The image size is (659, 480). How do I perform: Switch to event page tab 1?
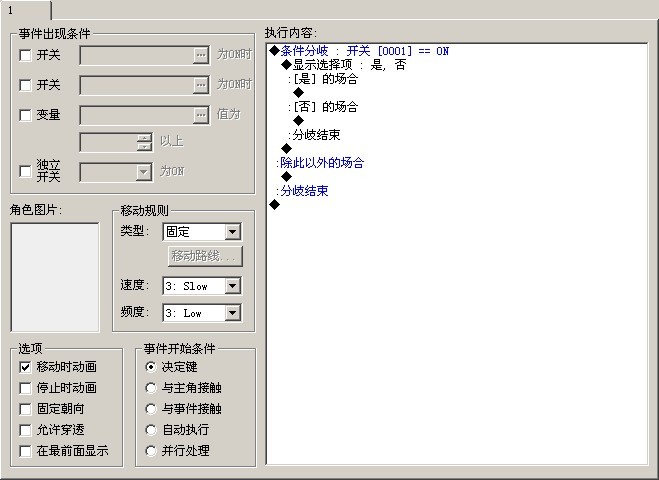(25, 10)
